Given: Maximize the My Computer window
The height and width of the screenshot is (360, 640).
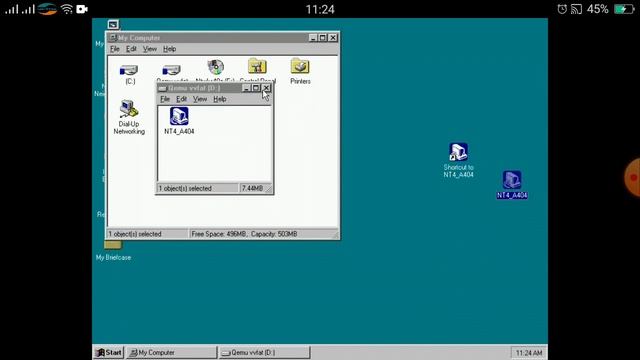Looking at the screenshot, I should [323, 38].
